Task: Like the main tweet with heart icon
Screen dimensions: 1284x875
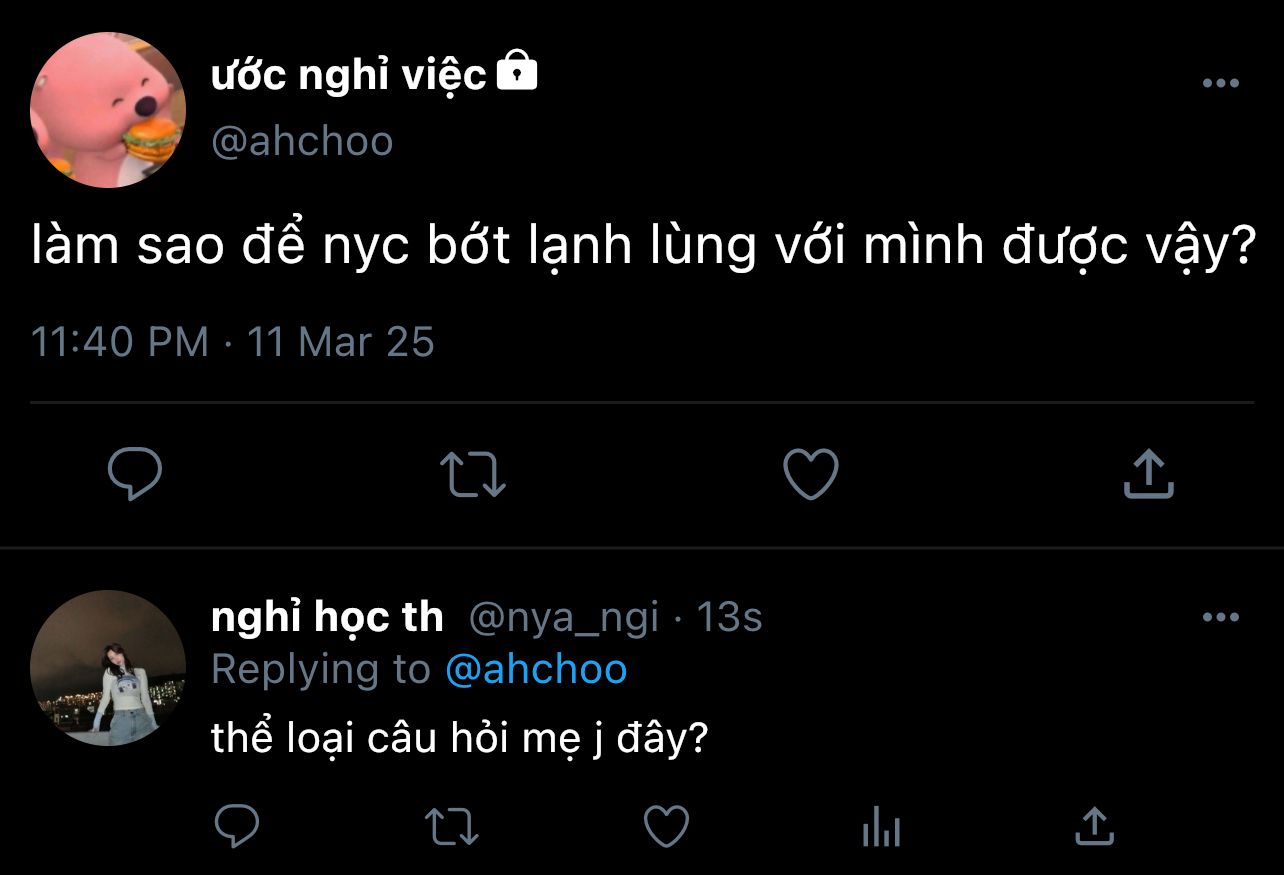Action: (x=810, y=474)
